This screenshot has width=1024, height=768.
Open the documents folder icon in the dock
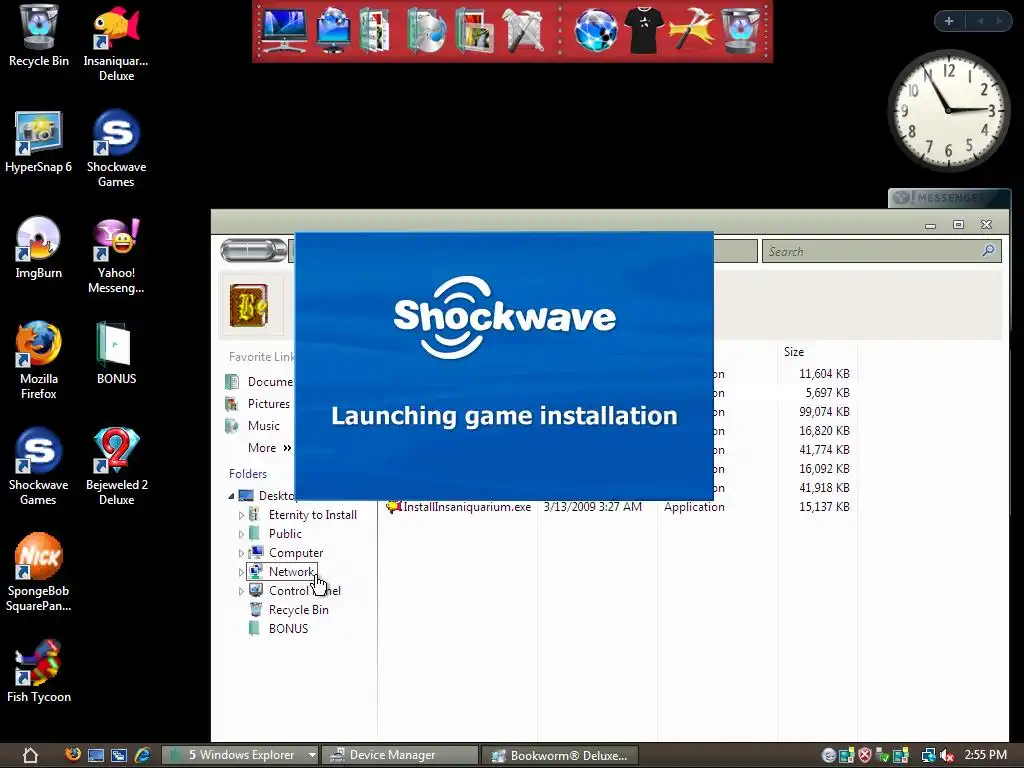click(x=374, y=31)
